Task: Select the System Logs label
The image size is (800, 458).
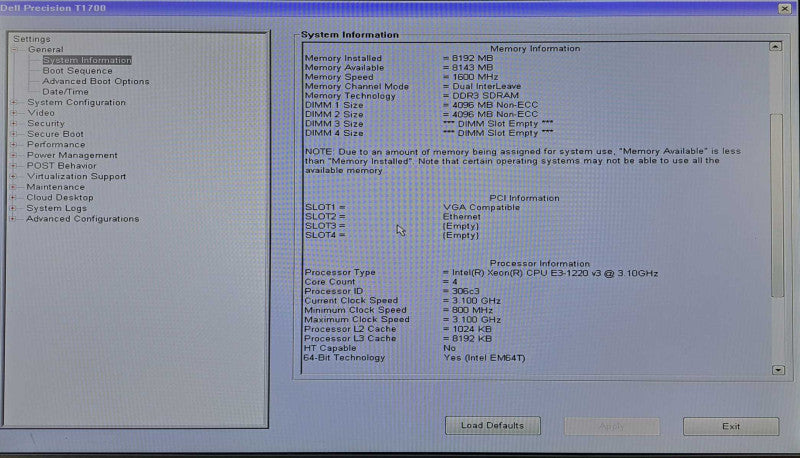Action: 57,208
